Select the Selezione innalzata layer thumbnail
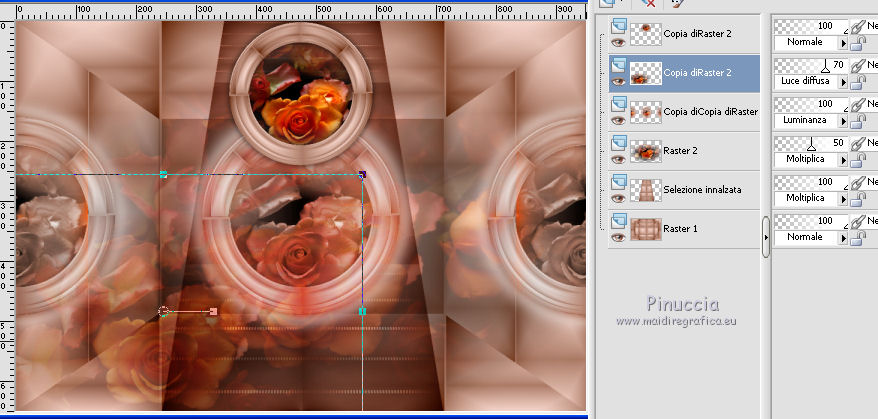 pos(646,190)
